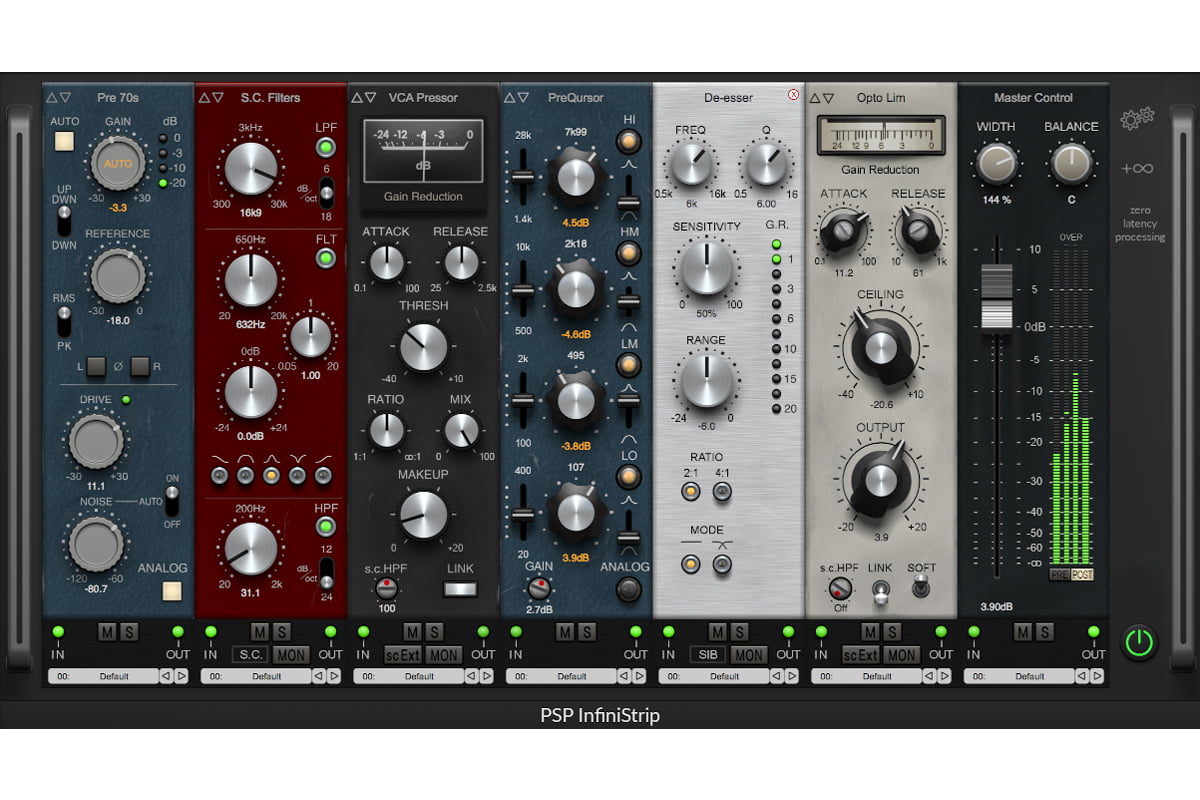
Task: Click the LPF dB/oct slope slider
Action: (326, 191)
